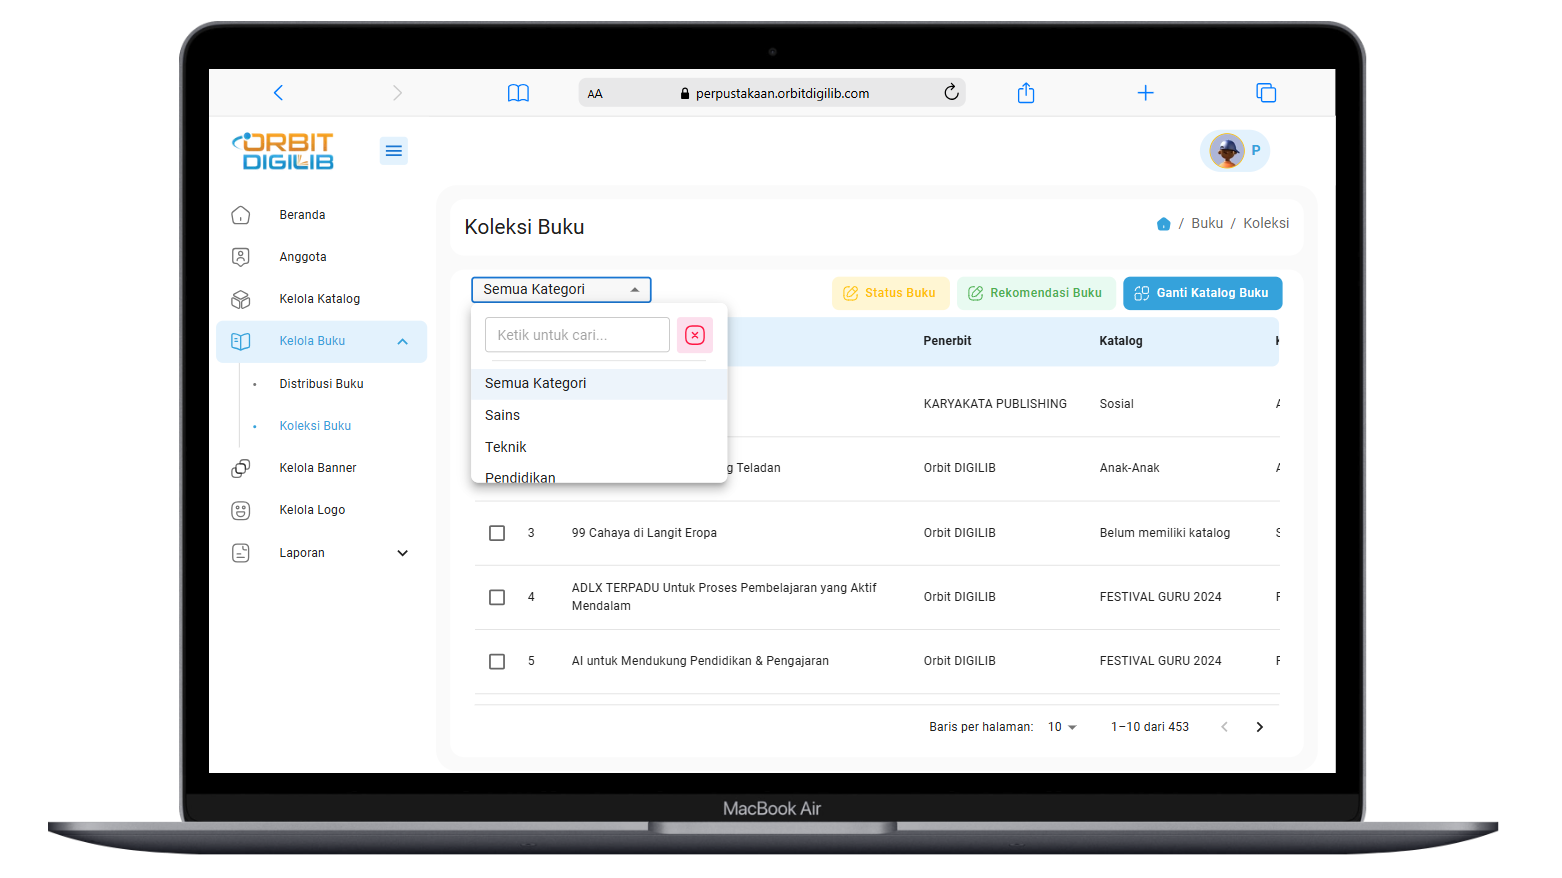Viewport: 1562px width, 878px height.
Task: Open Kelola Logo from sidebar
Action: coord(312,510)
